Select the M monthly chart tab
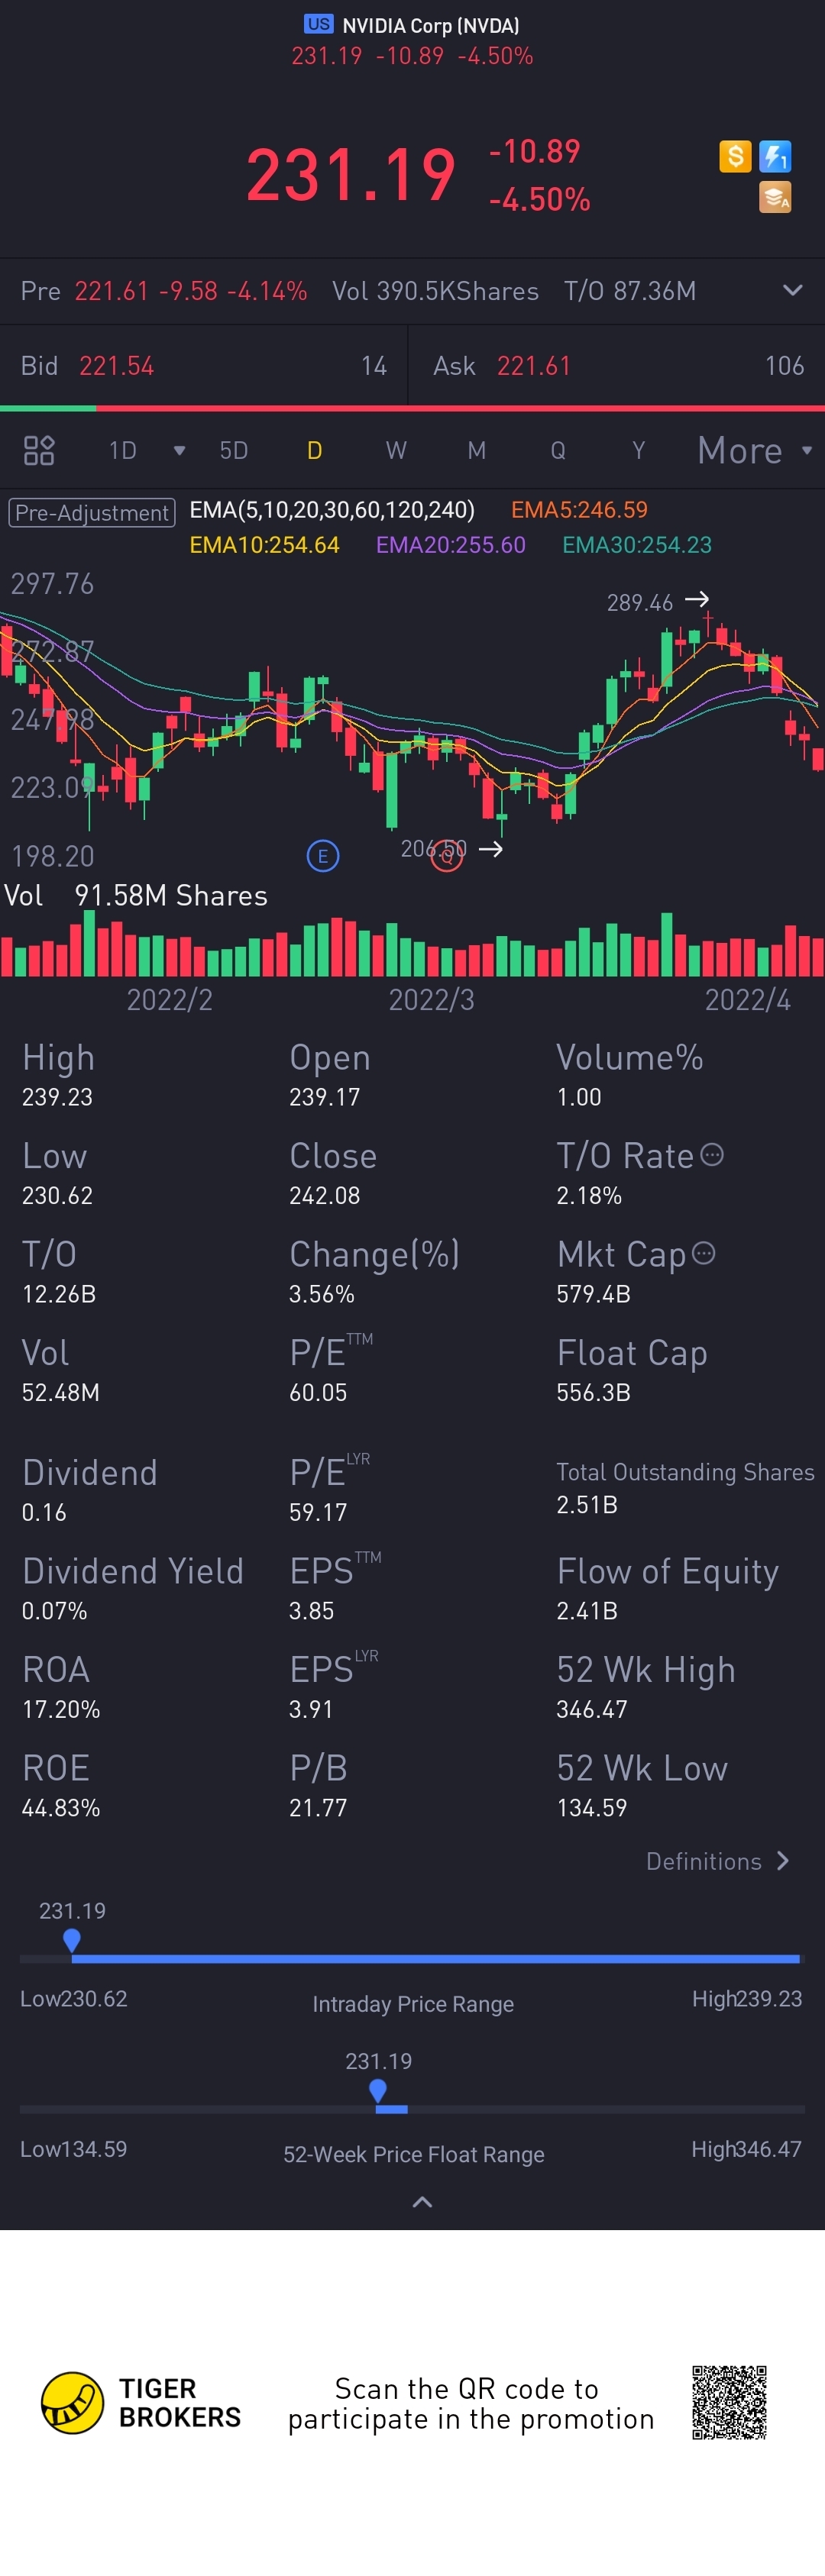The image size is (825, 2576). tap(477, 450)
